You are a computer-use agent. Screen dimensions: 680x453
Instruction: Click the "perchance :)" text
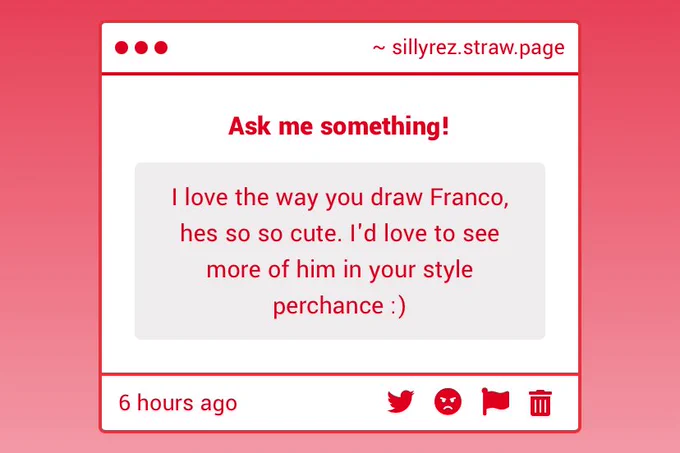click(340, 306)
